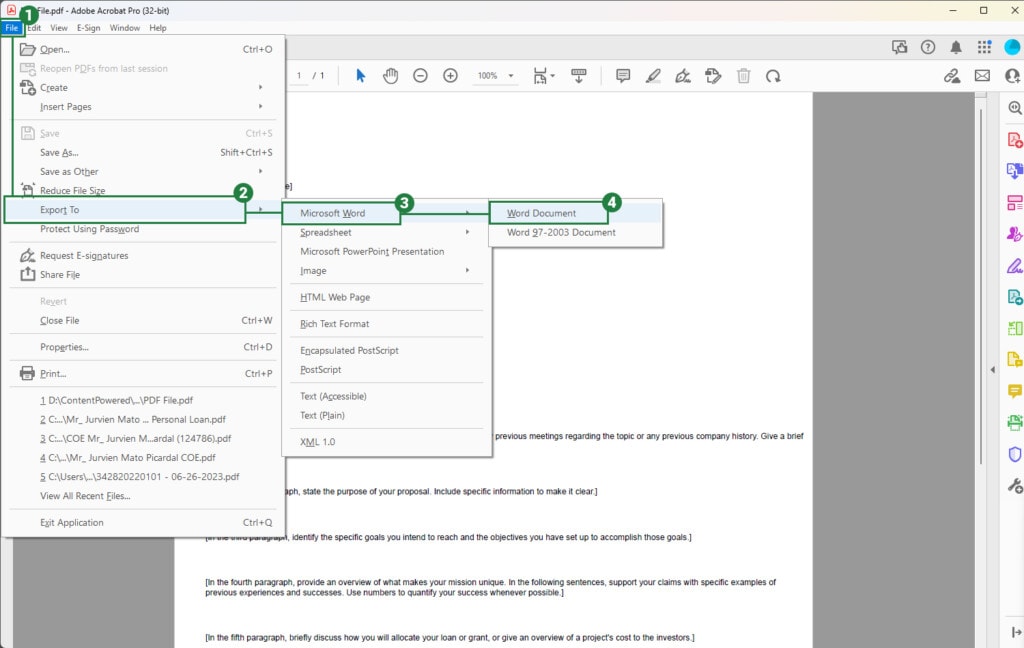Click the stamp tool icon

click(713, 76)
